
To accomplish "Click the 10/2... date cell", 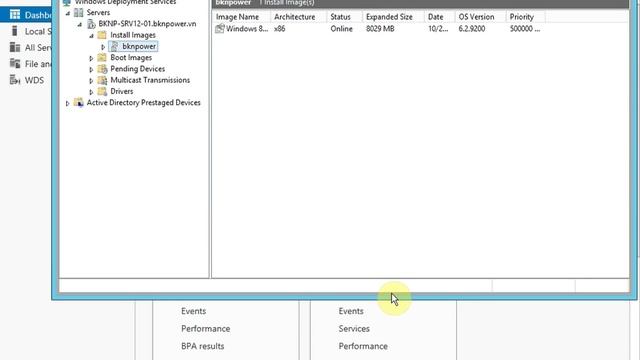I will click(x=438, y=29).
